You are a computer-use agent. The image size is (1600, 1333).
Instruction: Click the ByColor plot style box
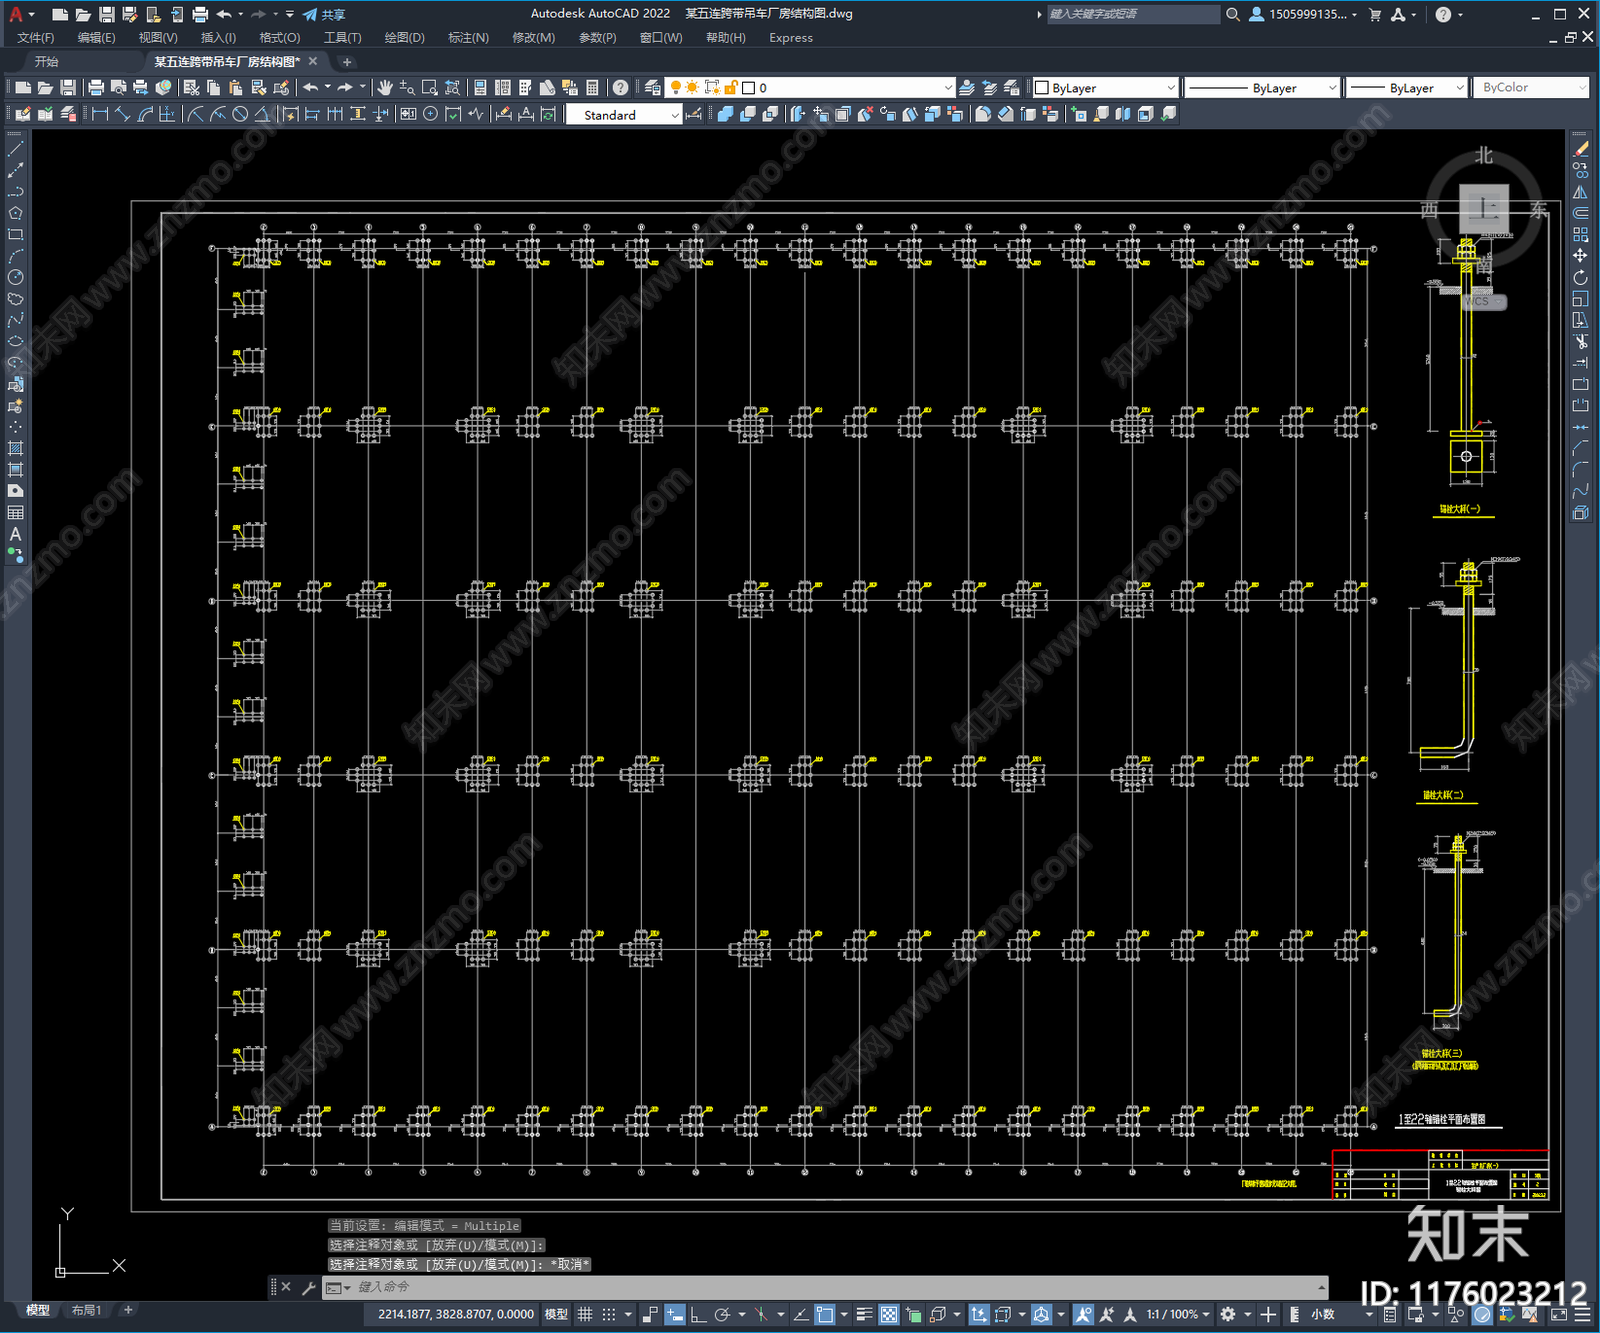1532,88
